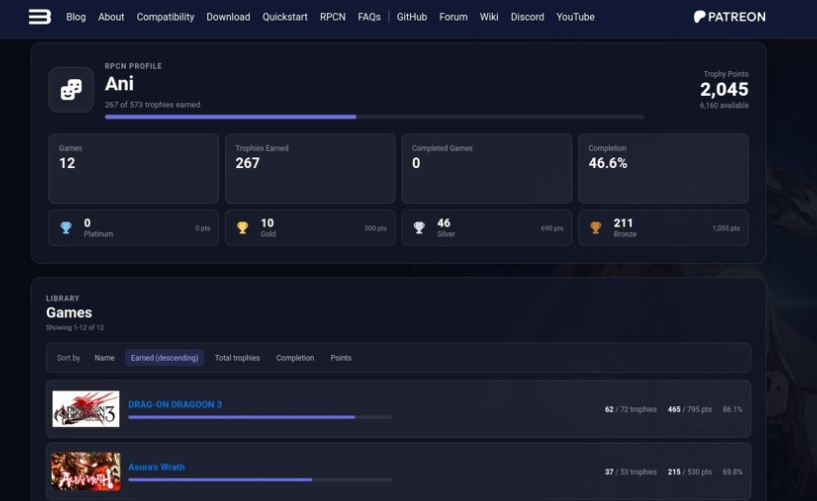Click the Silver trophy icon
The image size is (817, 501).
pyautogui.click(x=419, y=228)
